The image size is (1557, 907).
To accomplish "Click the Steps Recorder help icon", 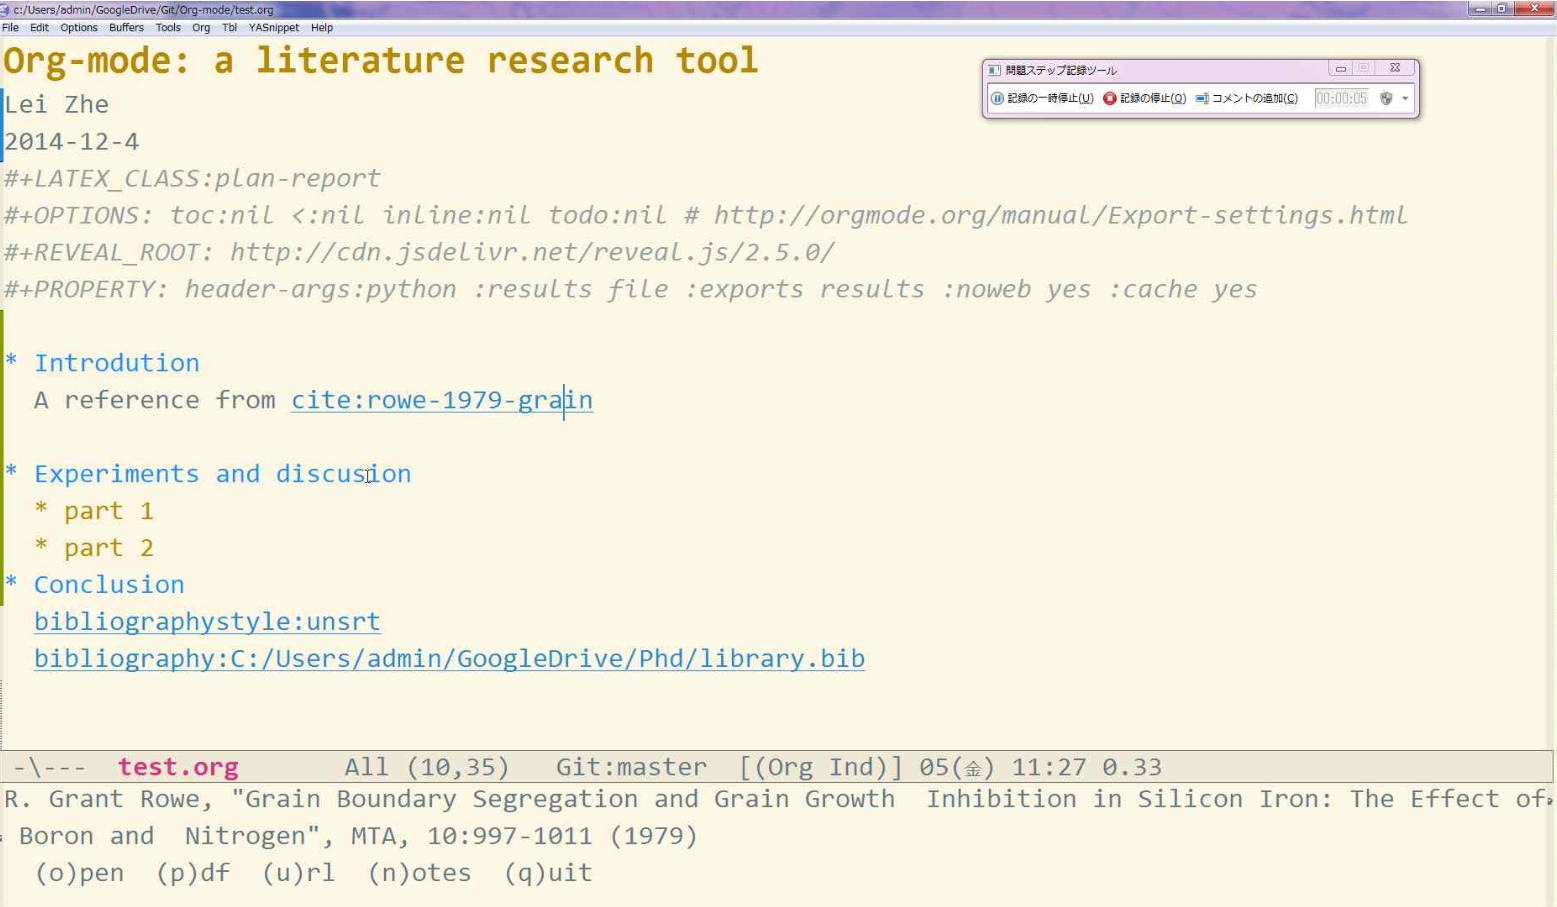I will pyautogui.click(x=1386, y=98).
